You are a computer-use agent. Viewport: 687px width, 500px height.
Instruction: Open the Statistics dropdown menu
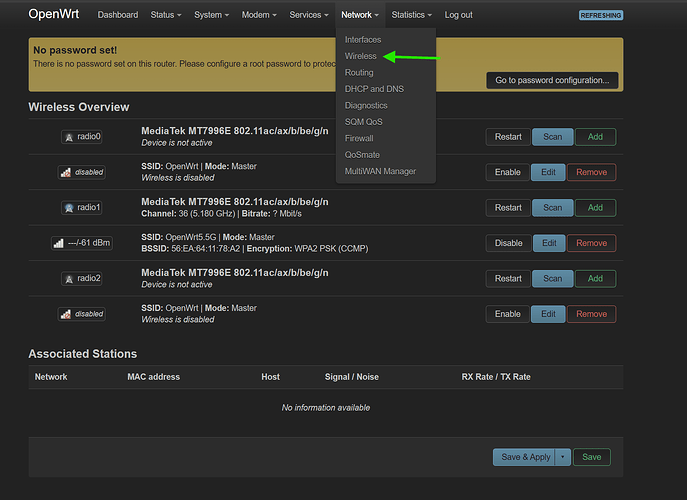click(x=411, y=15)
